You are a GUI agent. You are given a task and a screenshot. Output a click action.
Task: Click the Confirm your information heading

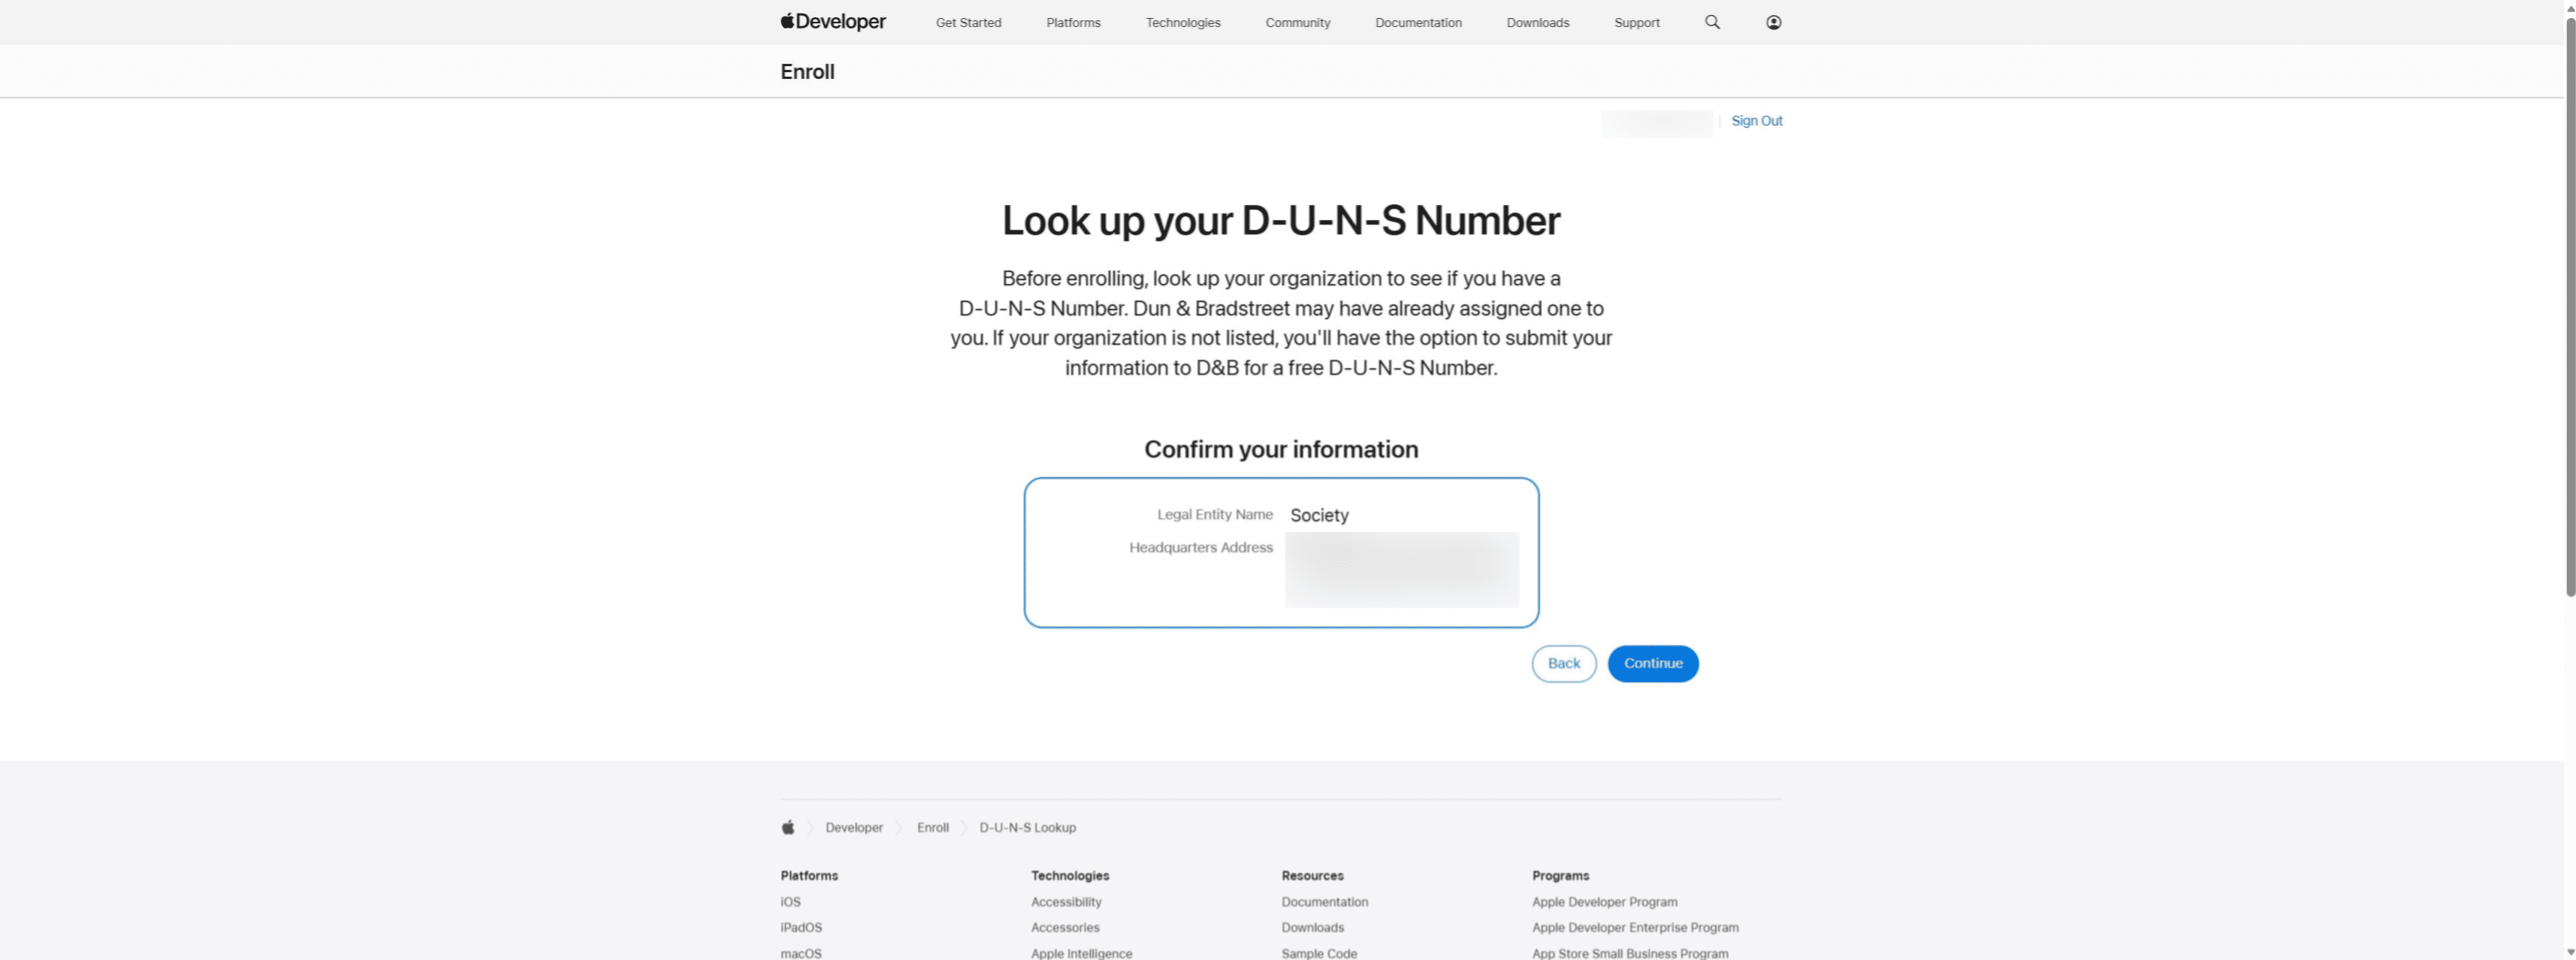click(x=1281, y=449)
